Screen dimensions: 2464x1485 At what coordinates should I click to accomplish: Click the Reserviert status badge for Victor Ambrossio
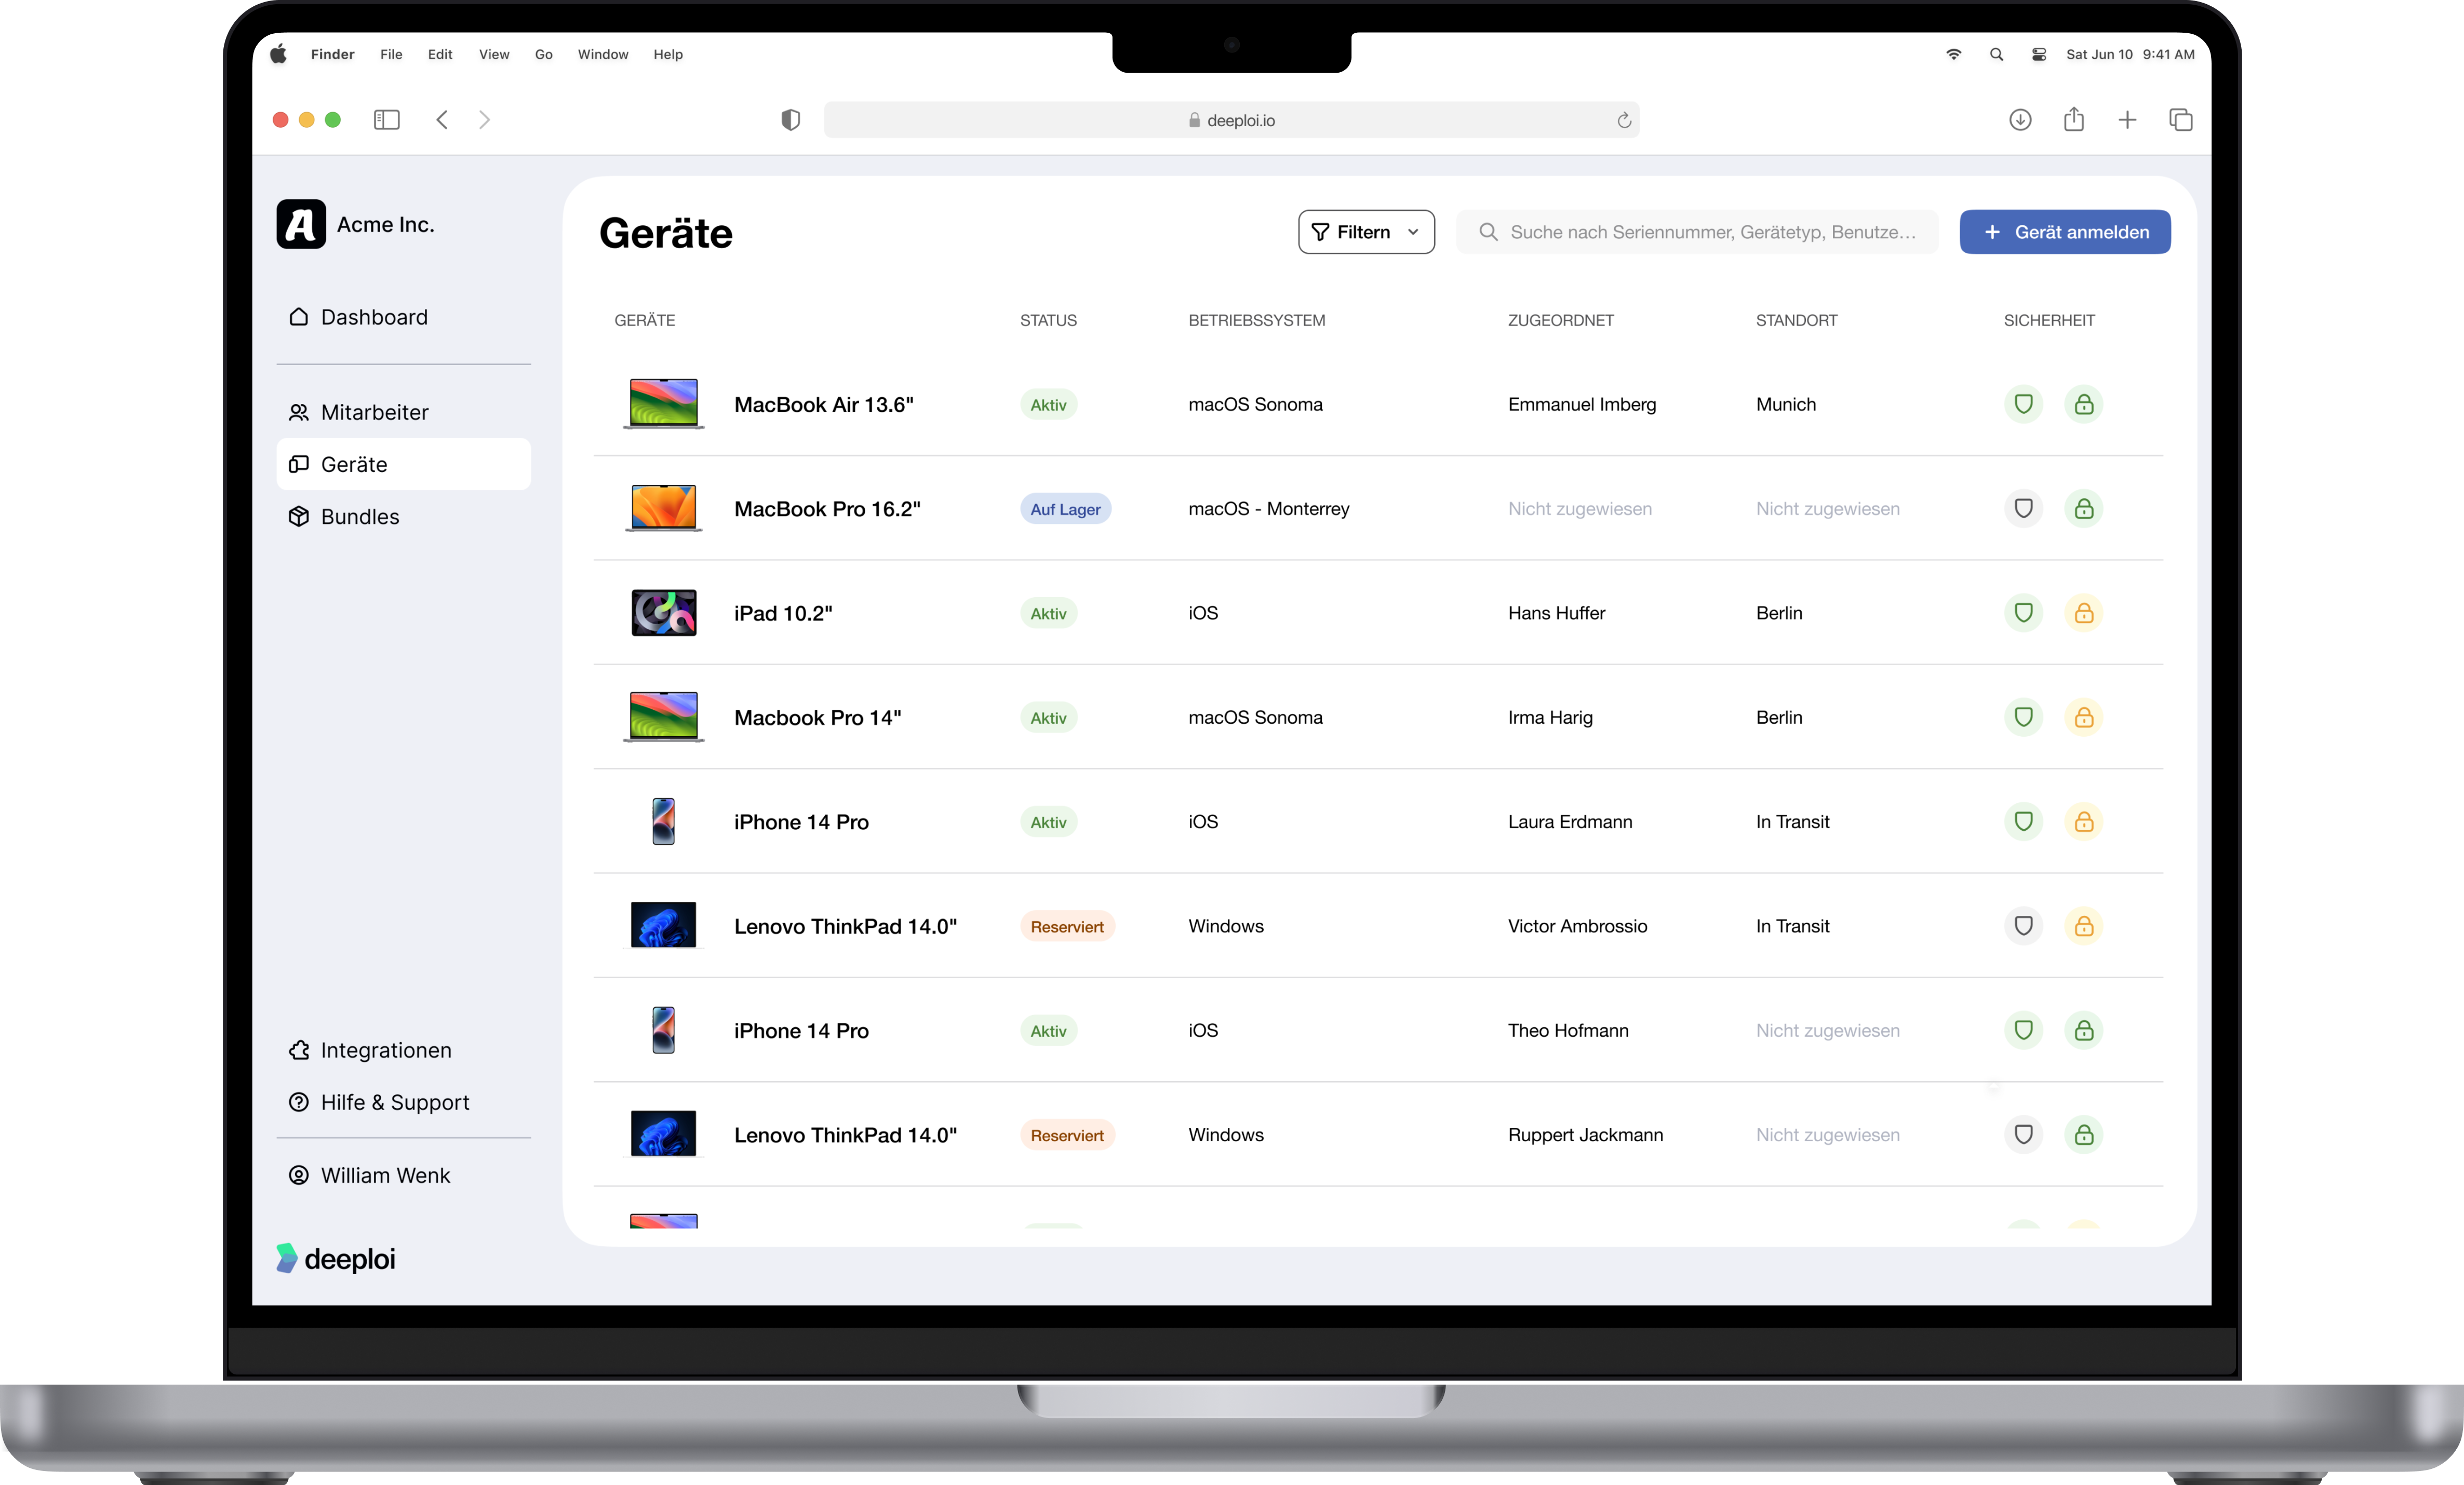(1066, 926)
